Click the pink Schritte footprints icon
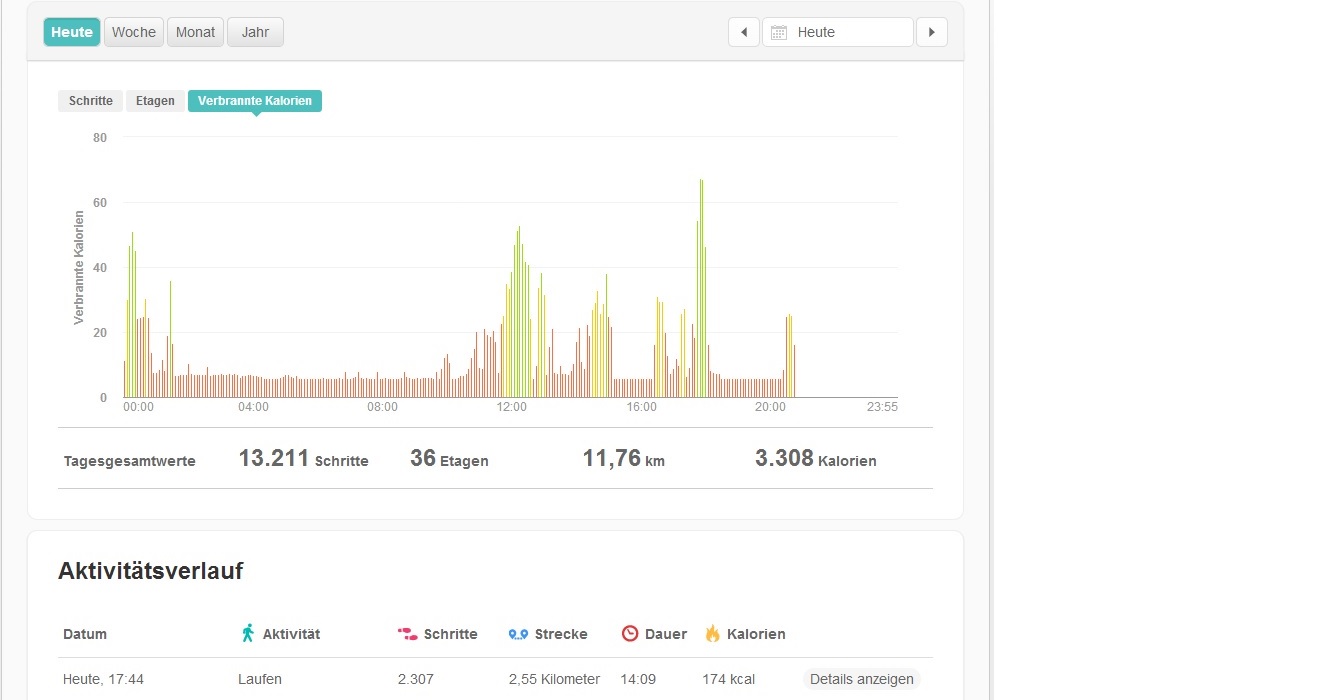 click(407, 634)
